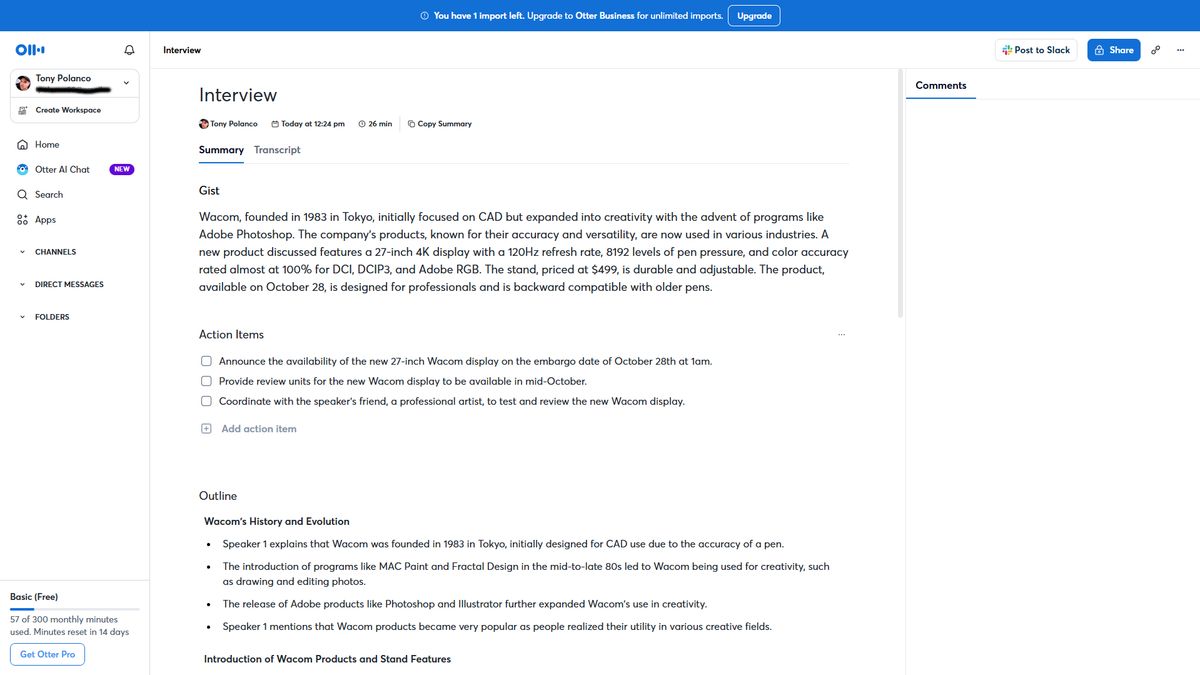Open Otter AI Chat icon

point(22,170)
